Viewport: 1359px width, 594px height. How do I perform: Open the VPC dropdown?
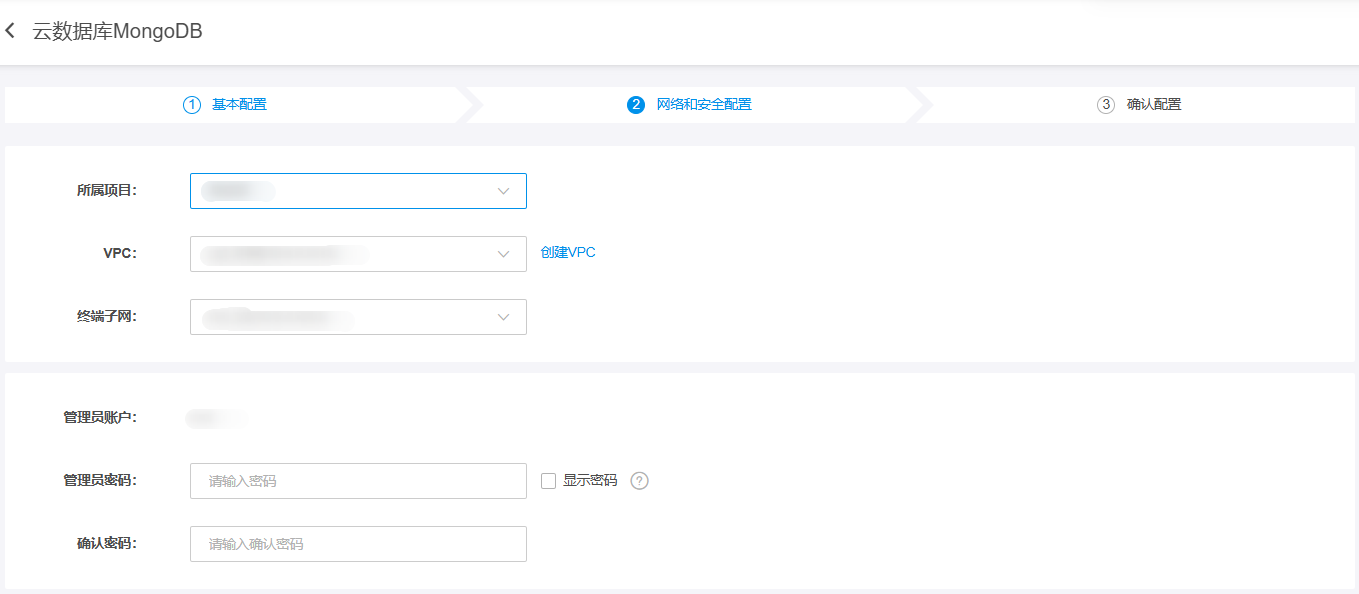[x=358, y=254]
